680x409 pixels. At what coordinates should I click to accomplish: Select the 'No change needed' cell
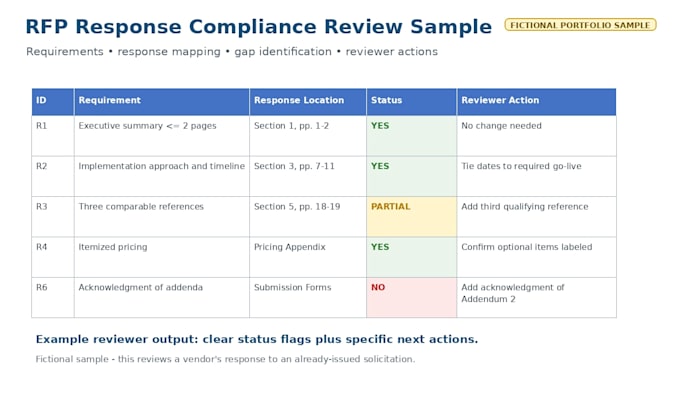536,136
